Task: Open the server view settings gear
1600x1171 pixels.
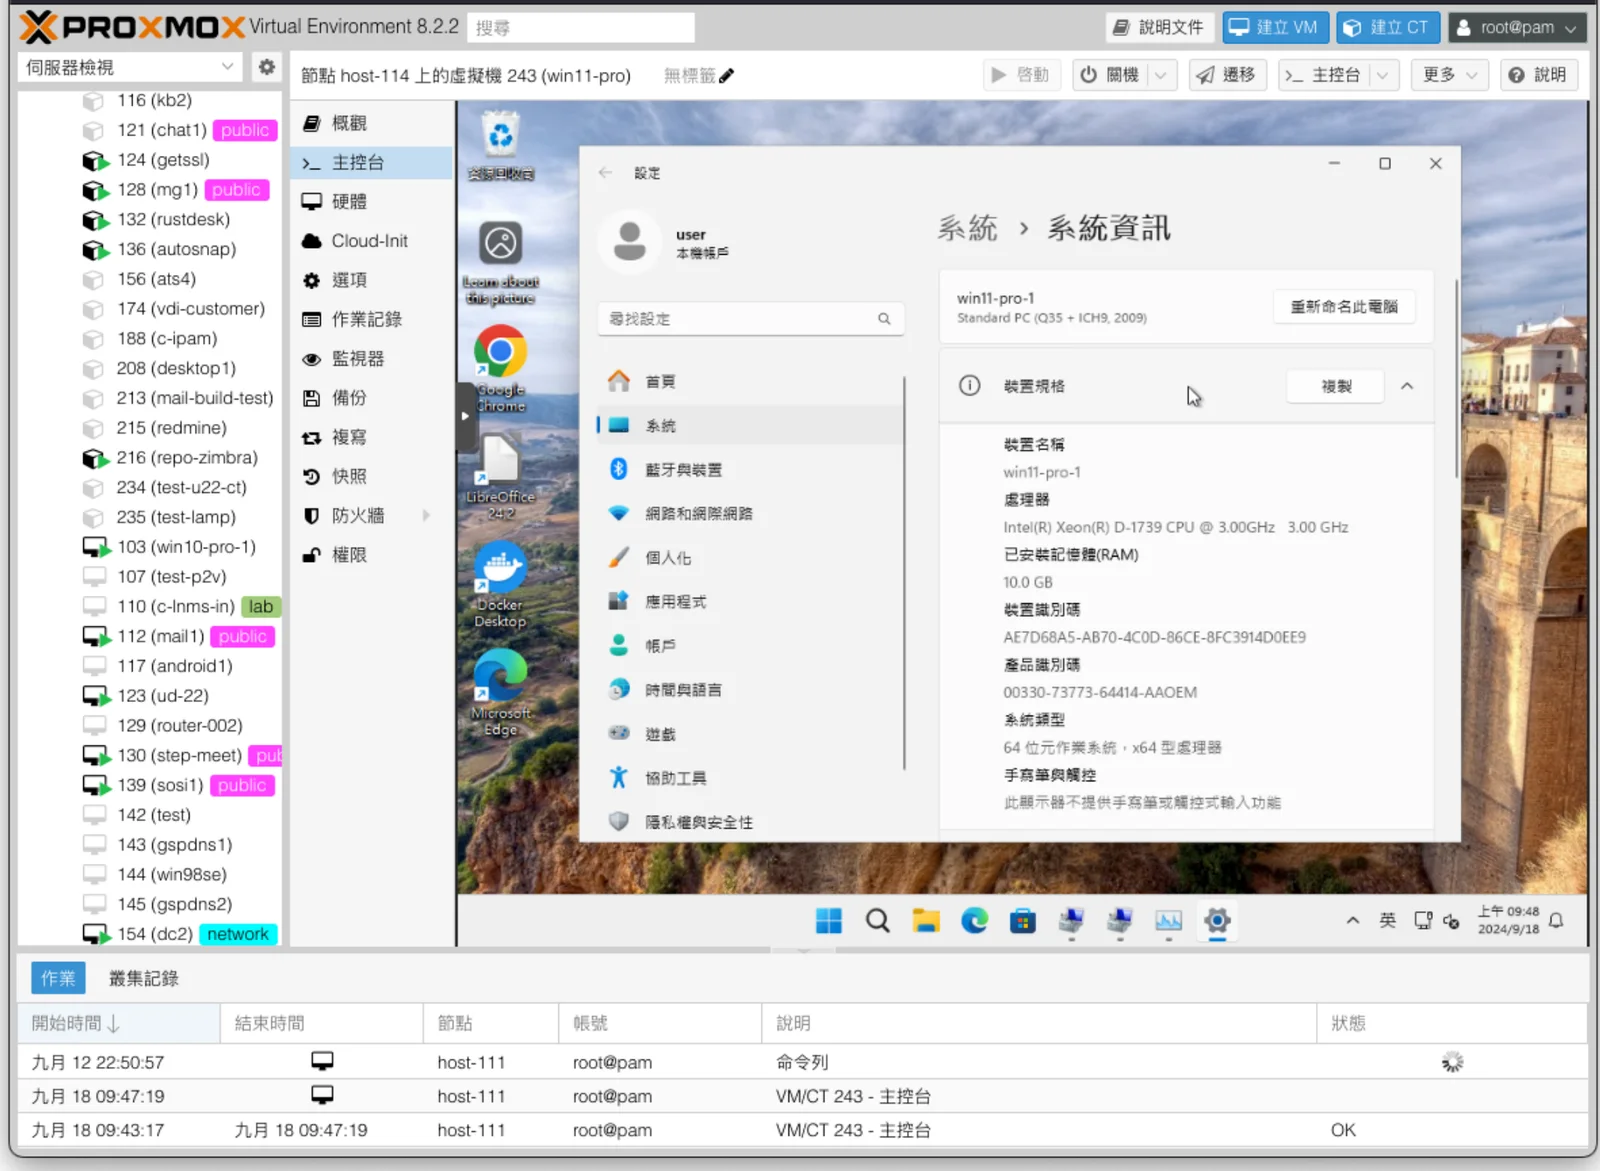Action: 267,67
